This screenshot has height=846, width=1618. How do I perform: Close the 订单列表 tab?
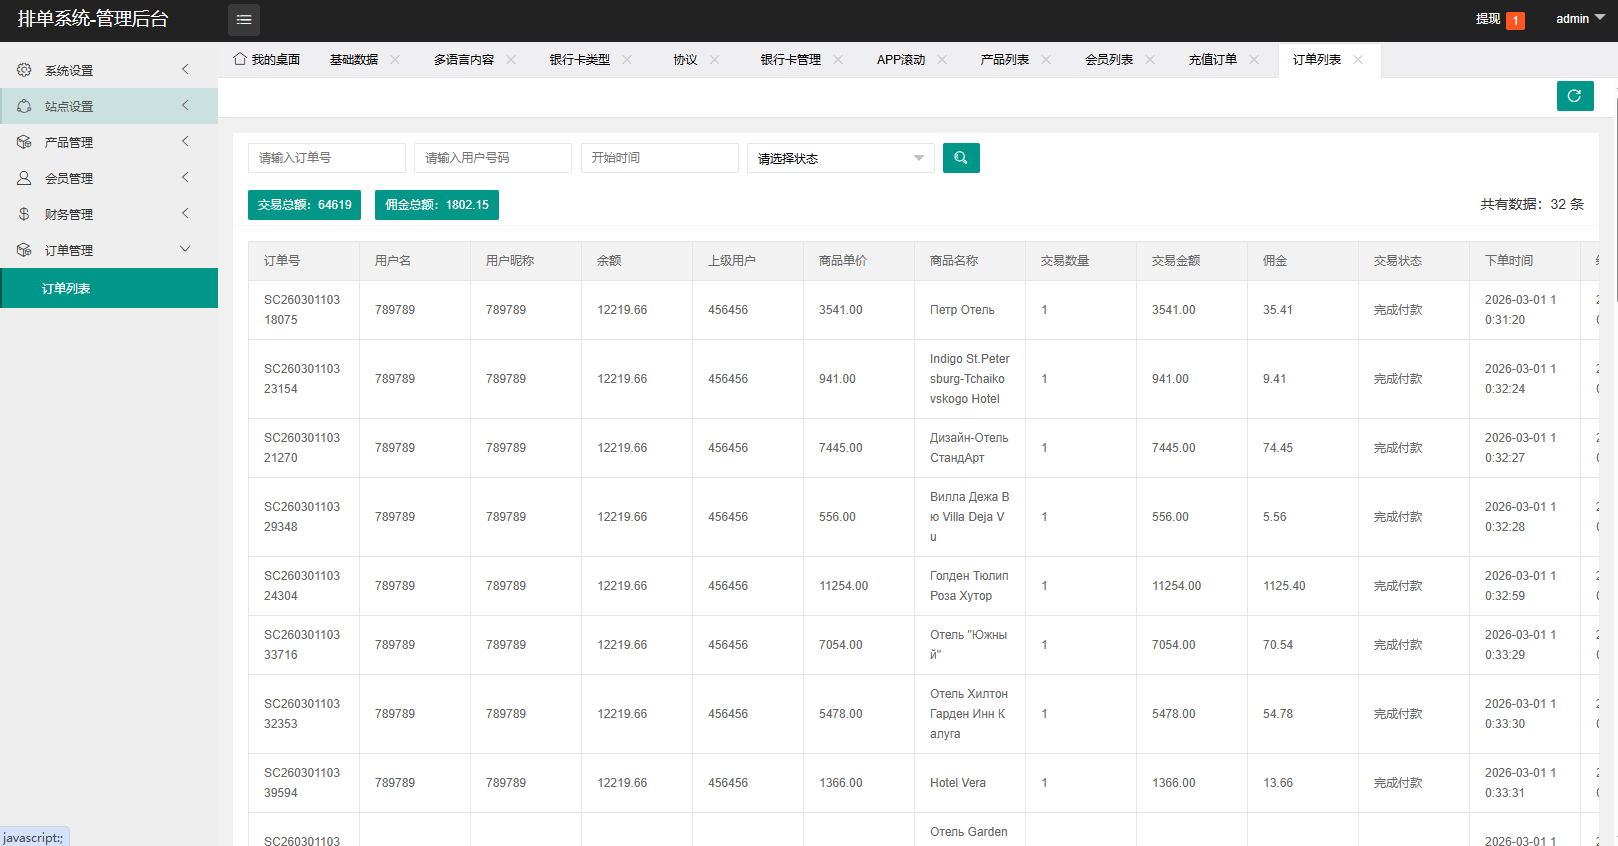click(x=1358, y=60)
